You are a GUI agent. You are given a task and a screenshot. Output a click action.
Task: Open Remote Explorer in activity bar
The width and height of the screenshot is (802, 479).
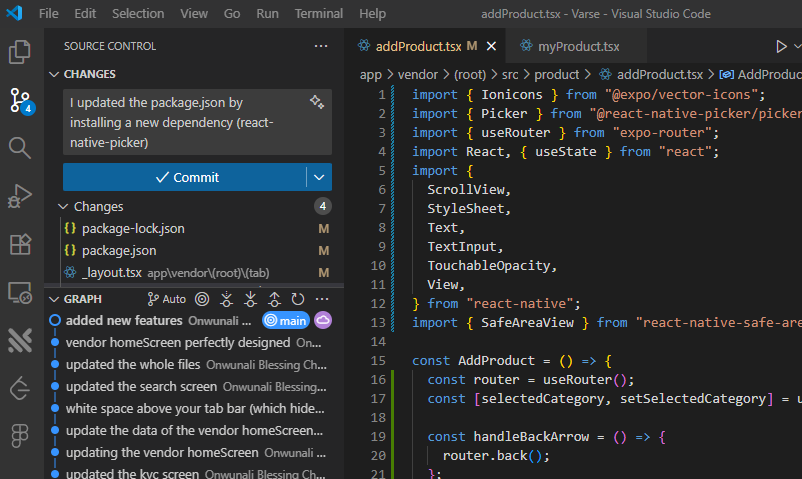click(x=20, y=293)
